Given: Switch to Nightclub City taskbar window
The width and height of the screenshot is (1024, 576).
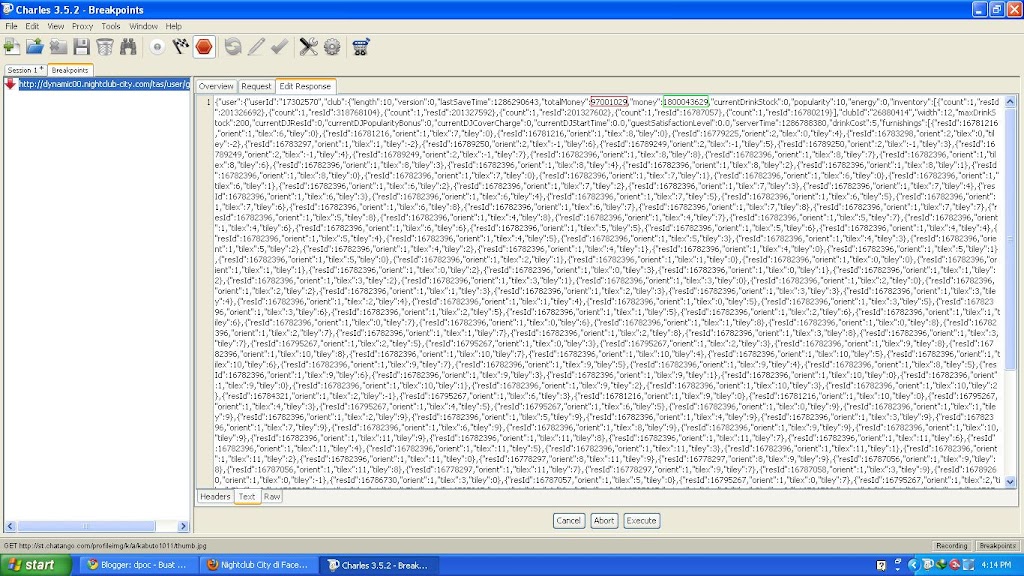Looking at the screenshot, I should tap(259, 565).
